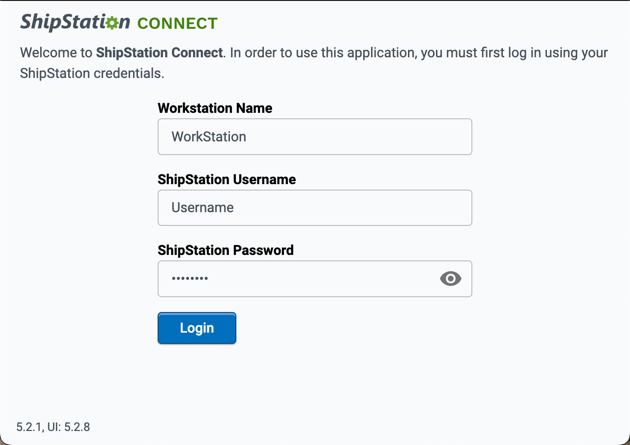Focus the ShipStation Password input field

click(295, 279)
